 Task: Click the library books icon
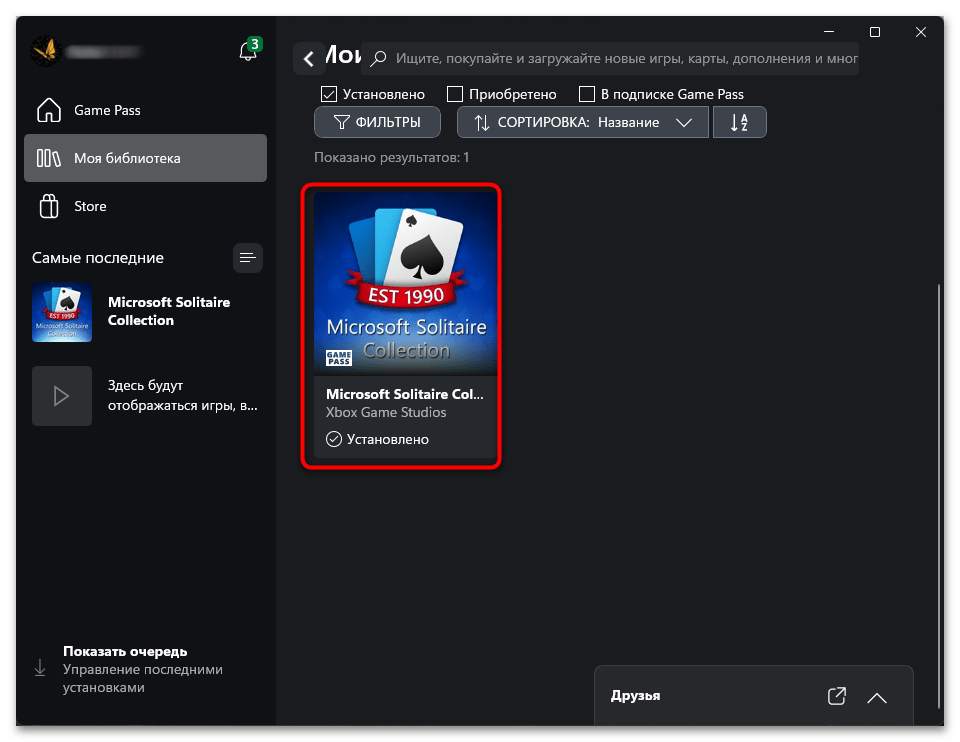tap(49, 158)
